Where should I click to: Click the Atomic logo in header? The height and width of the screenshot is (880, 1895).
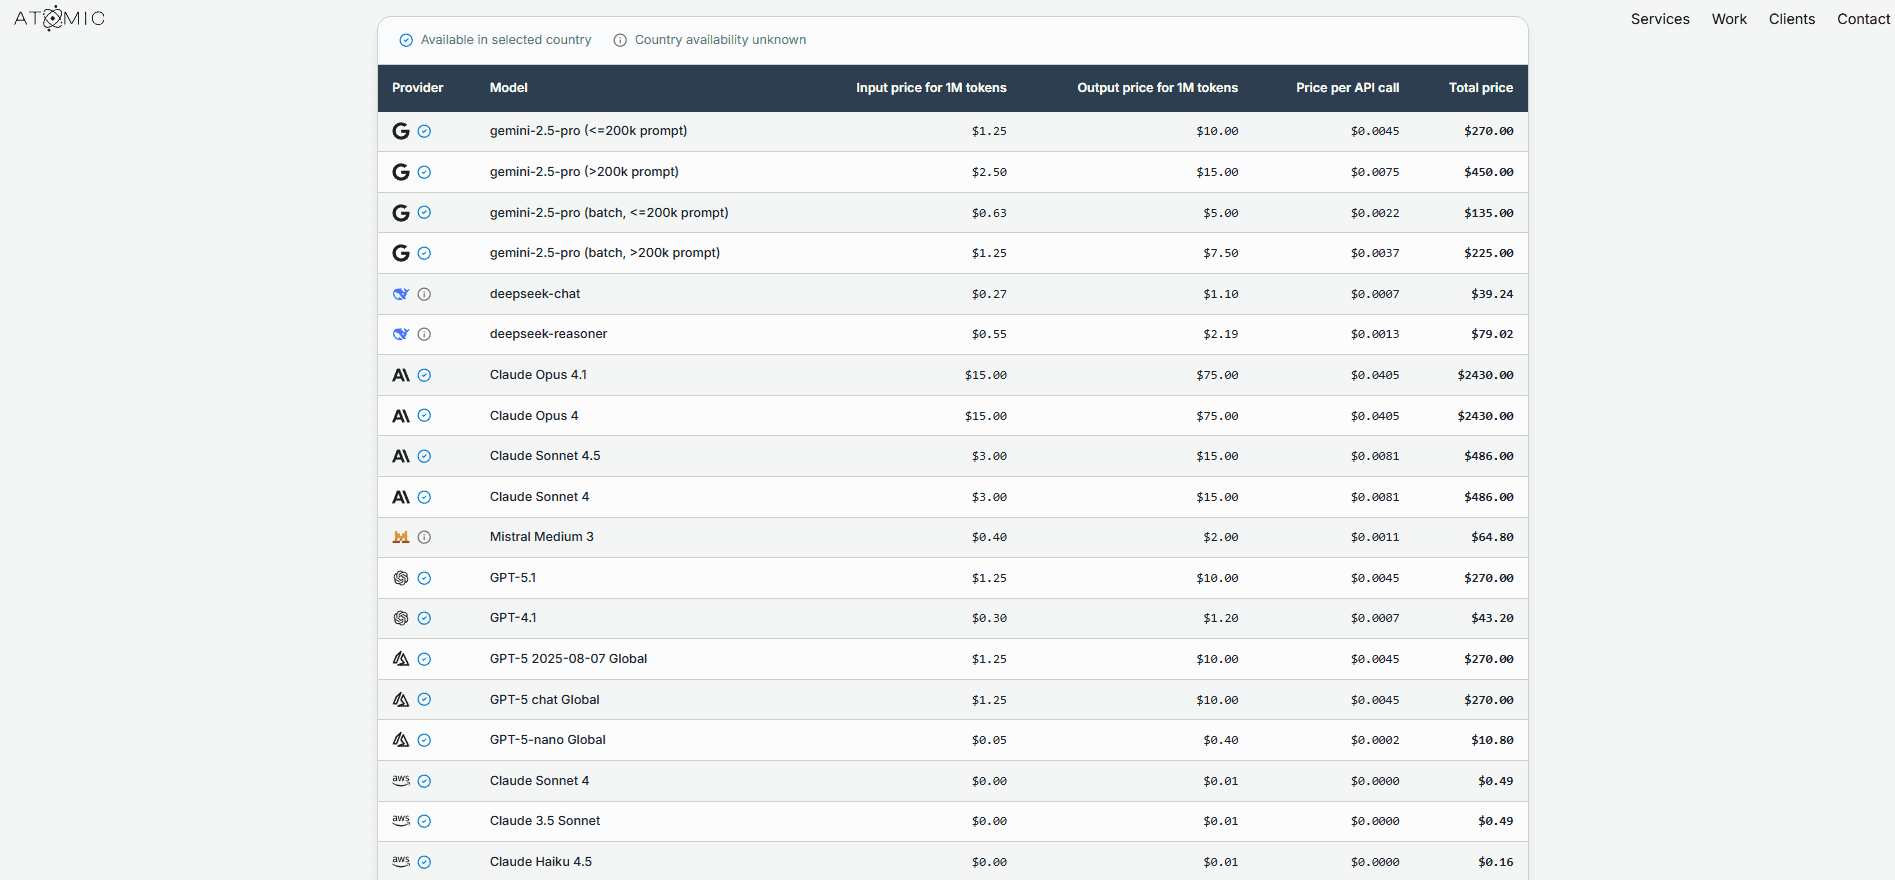click(59, 18)
